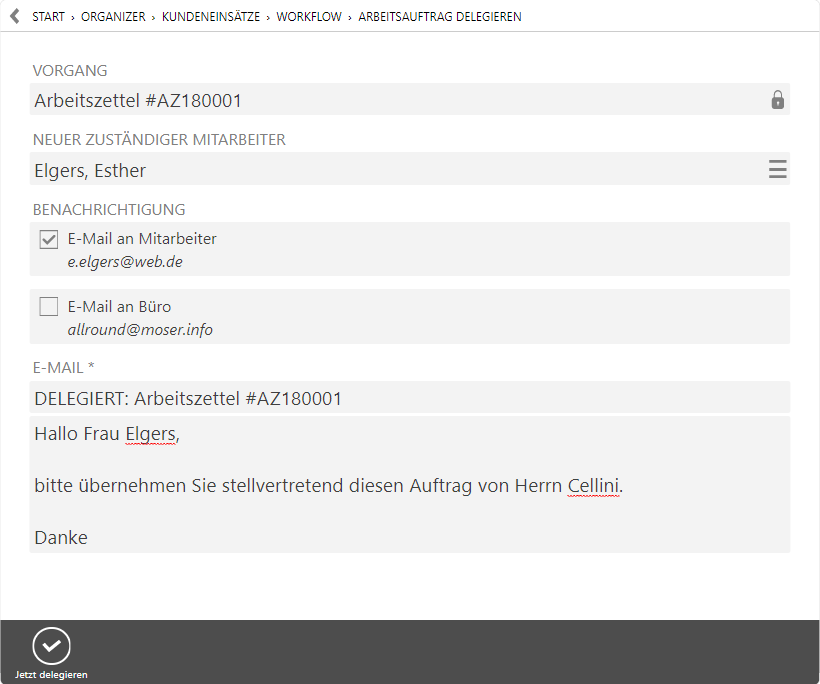820x684 pixels.
Task: Open the employee list via the hamburger icon
Action: click(777, 170)
